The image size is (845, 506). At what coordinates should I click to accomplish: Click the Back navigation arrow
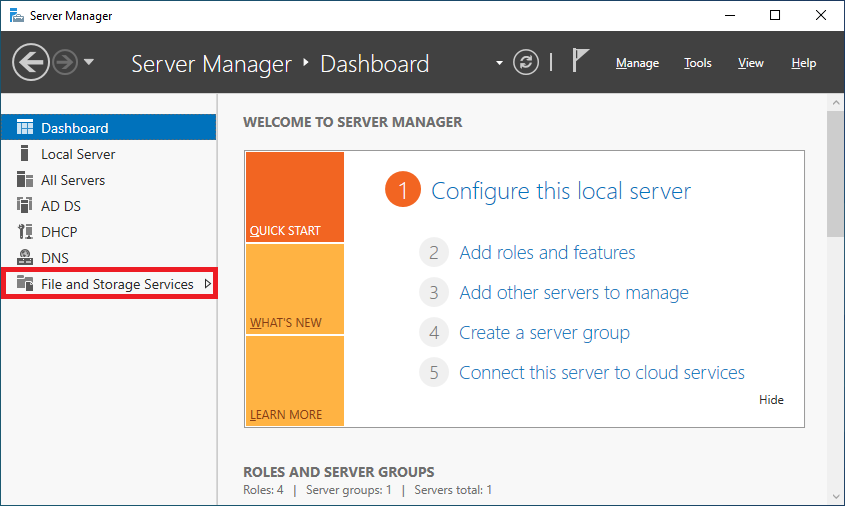coord(31,63)
